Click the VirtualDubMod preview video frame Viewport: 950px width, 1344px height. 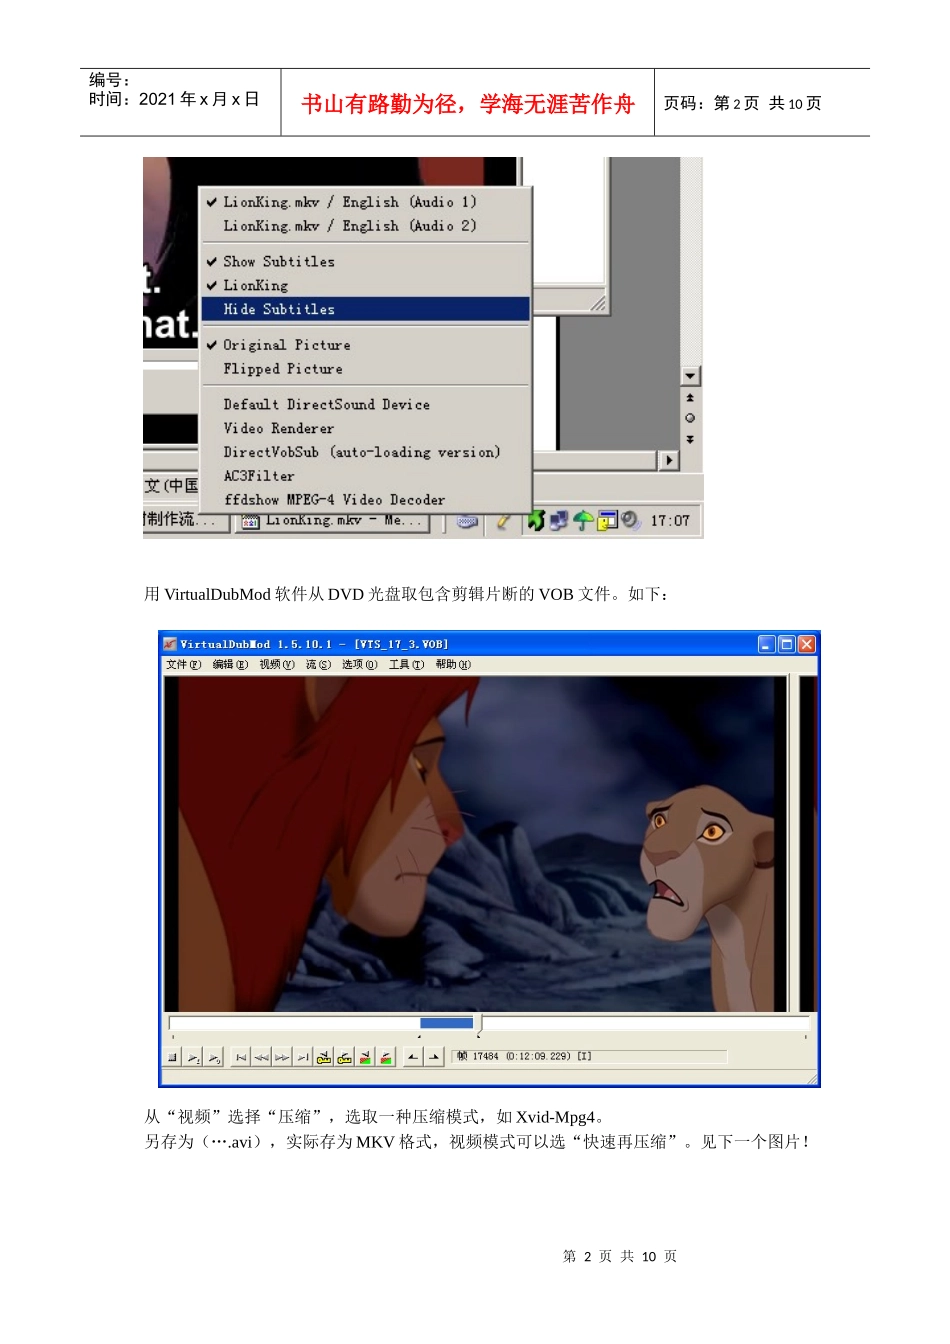476,844
